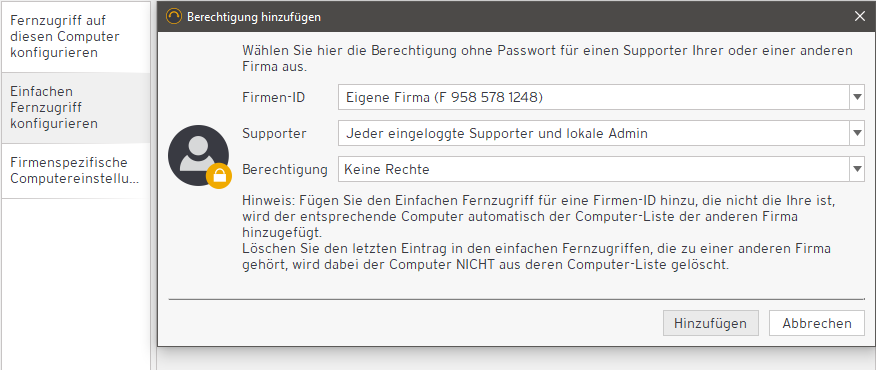
Task: Click the Jeder eingeloggte Supporter field
Action: [x=601, y=133]
